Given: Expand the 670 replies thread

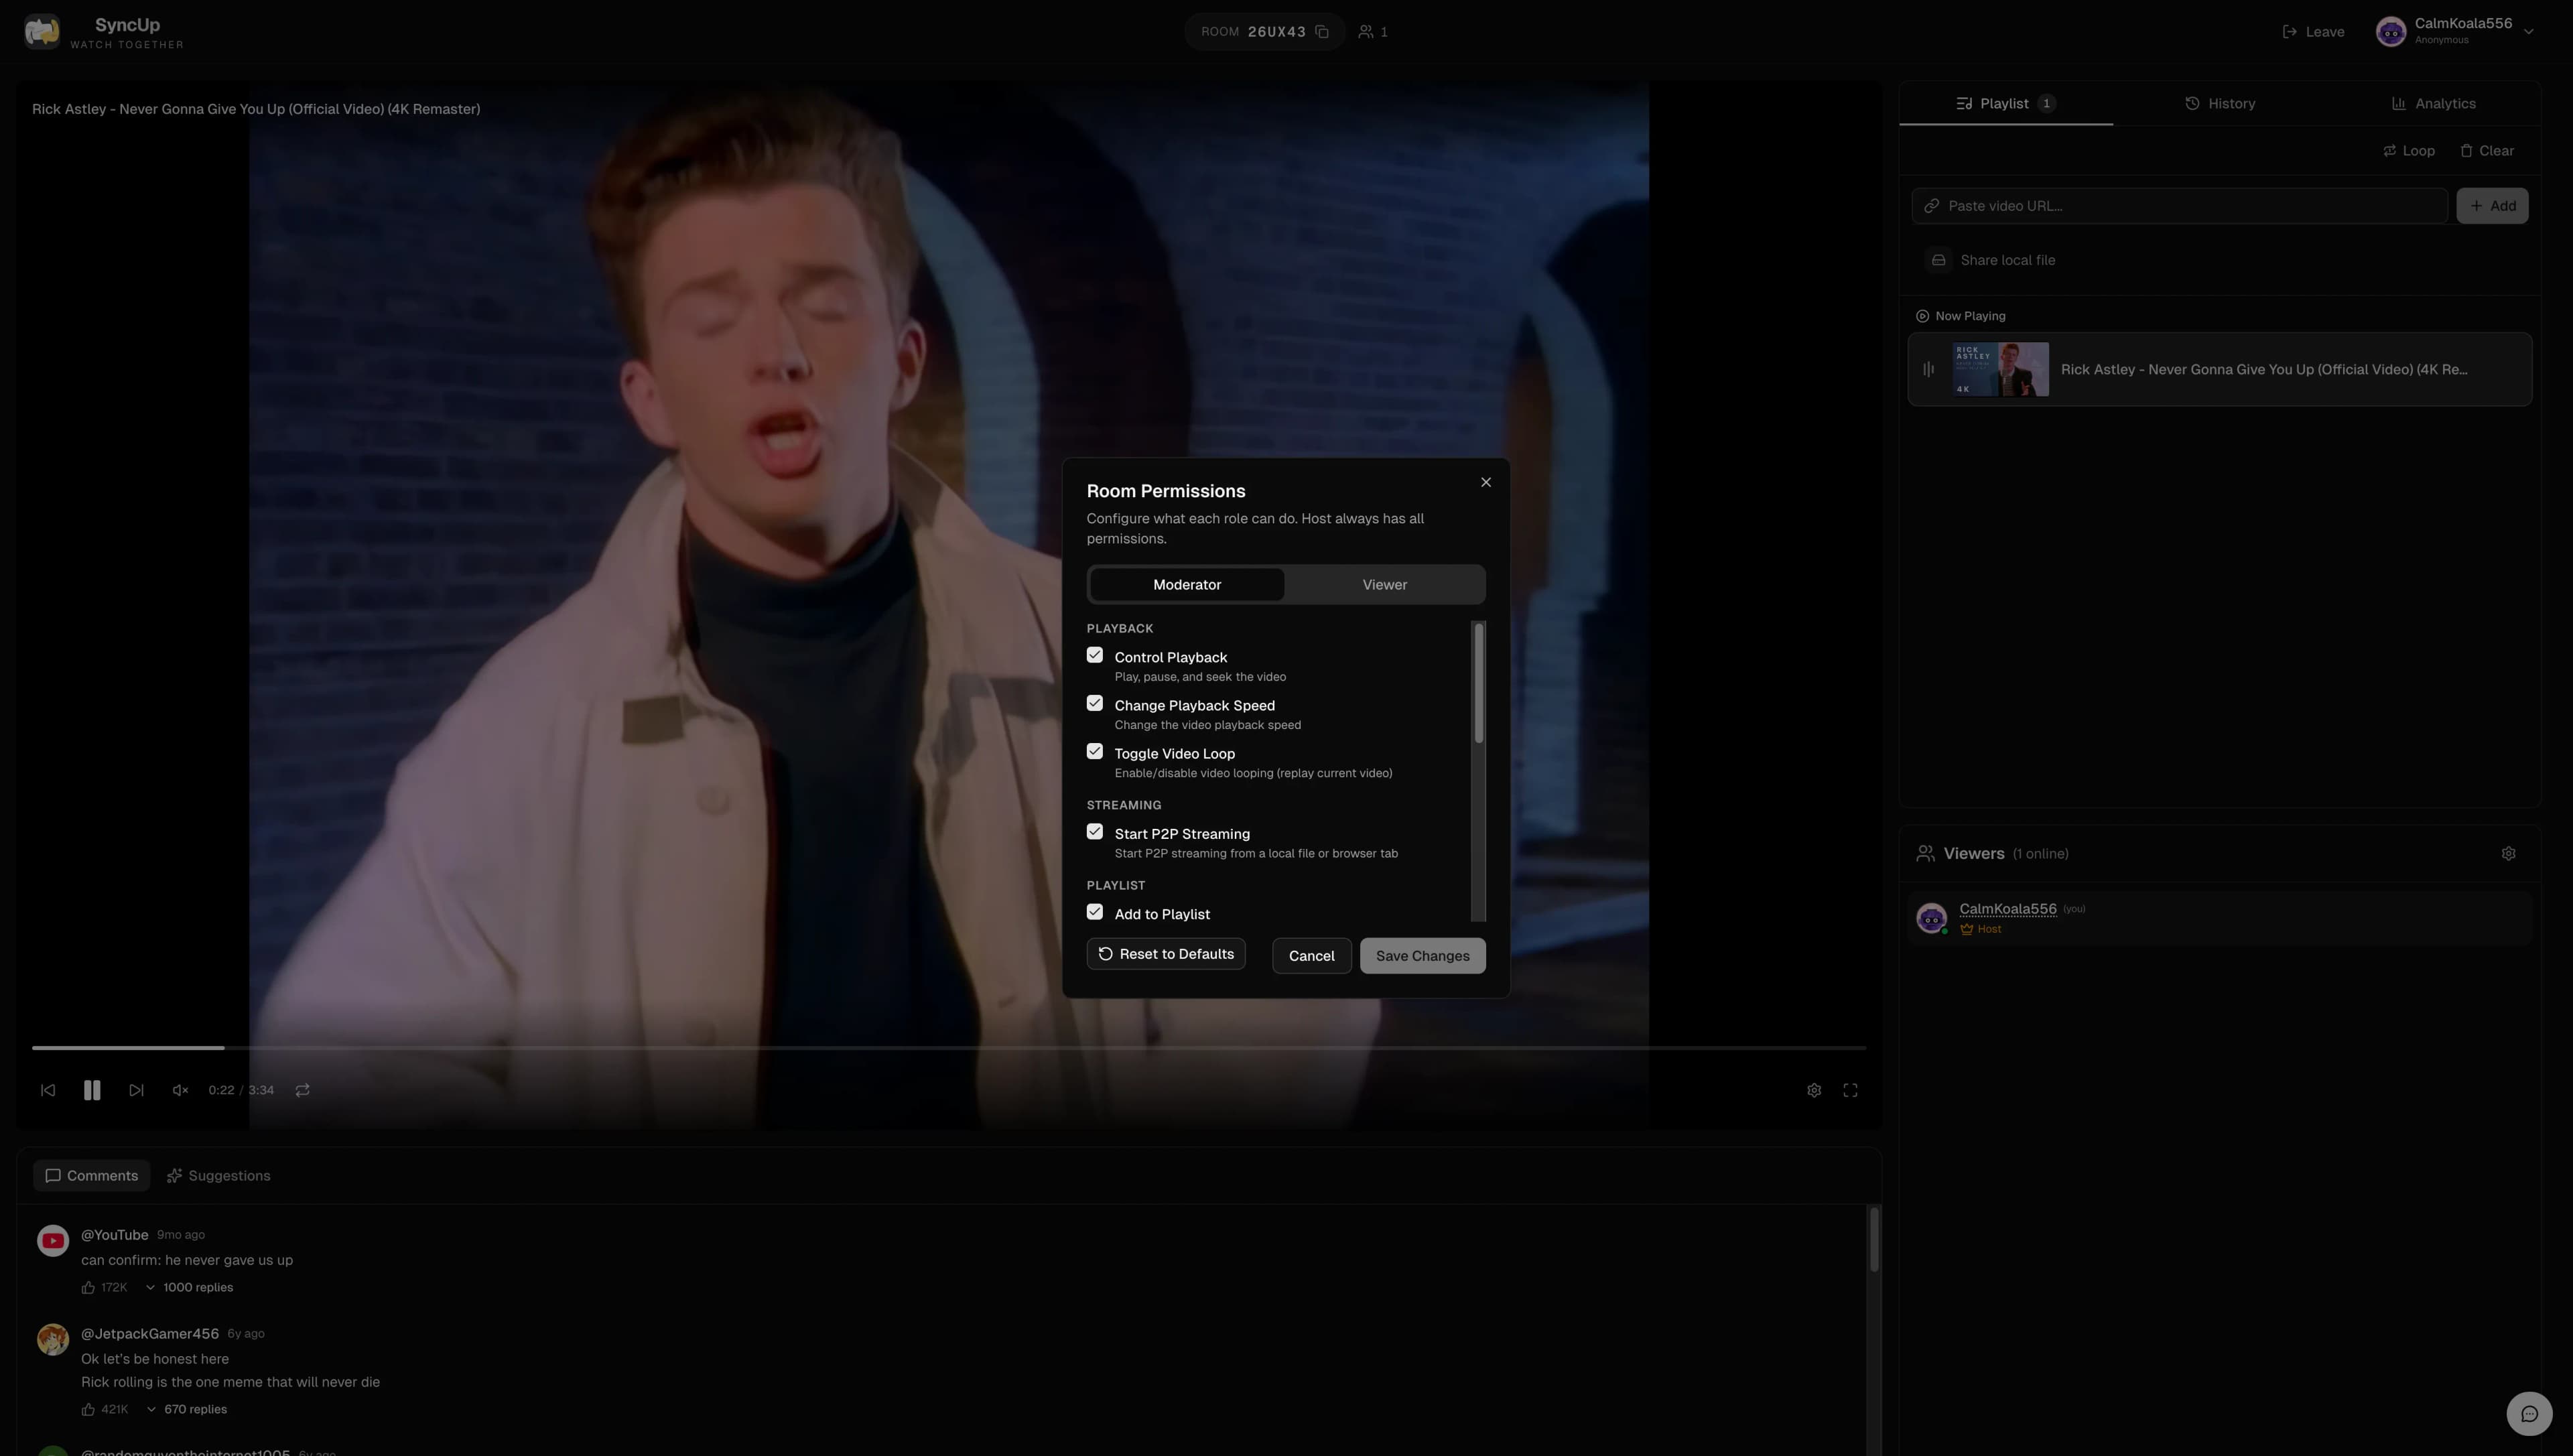Looking at the screenshot, I should coord(195,1408).
